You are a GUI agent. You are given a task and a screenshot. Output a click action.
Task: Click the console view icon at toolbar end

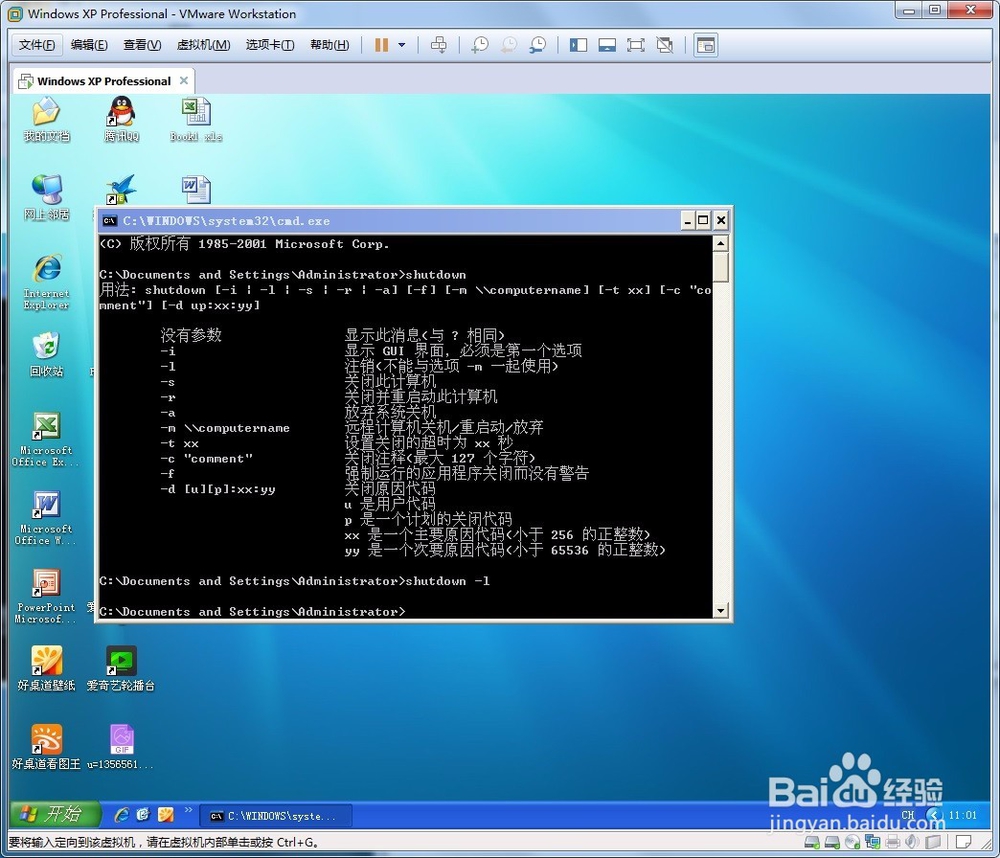(706, 45)
